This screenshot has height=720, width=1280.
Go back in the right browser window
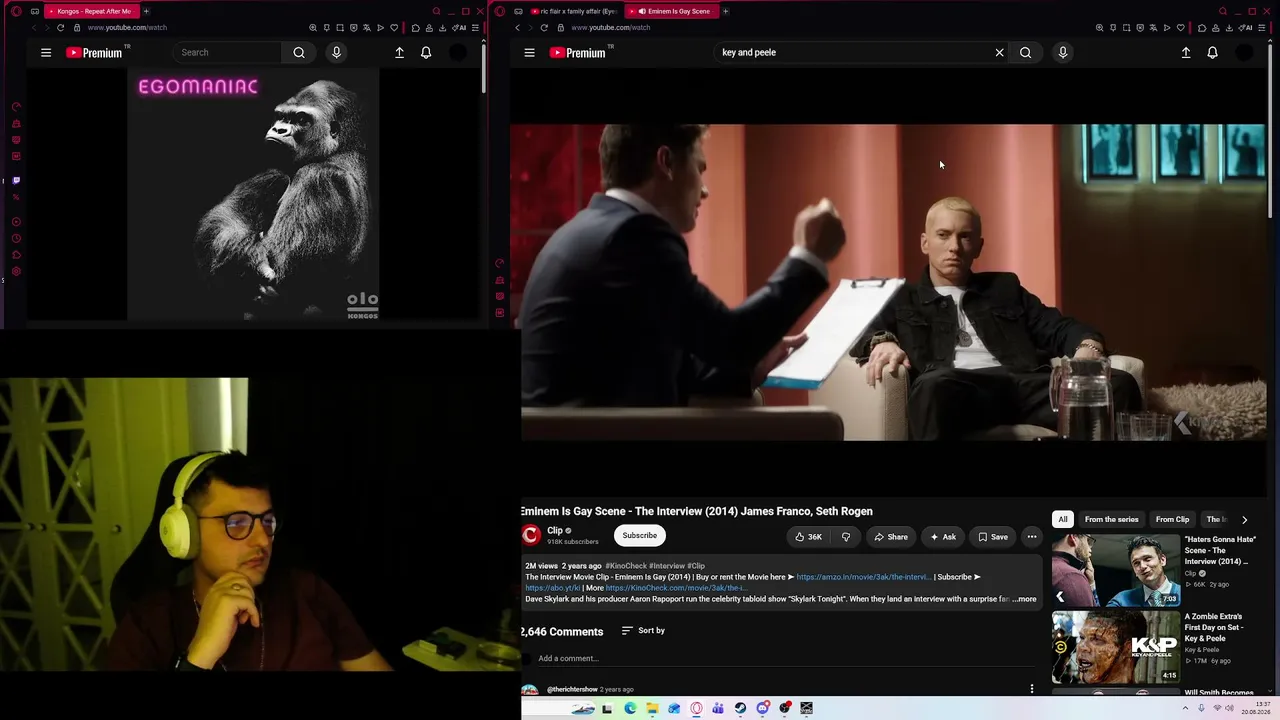(x=517, y=27)
